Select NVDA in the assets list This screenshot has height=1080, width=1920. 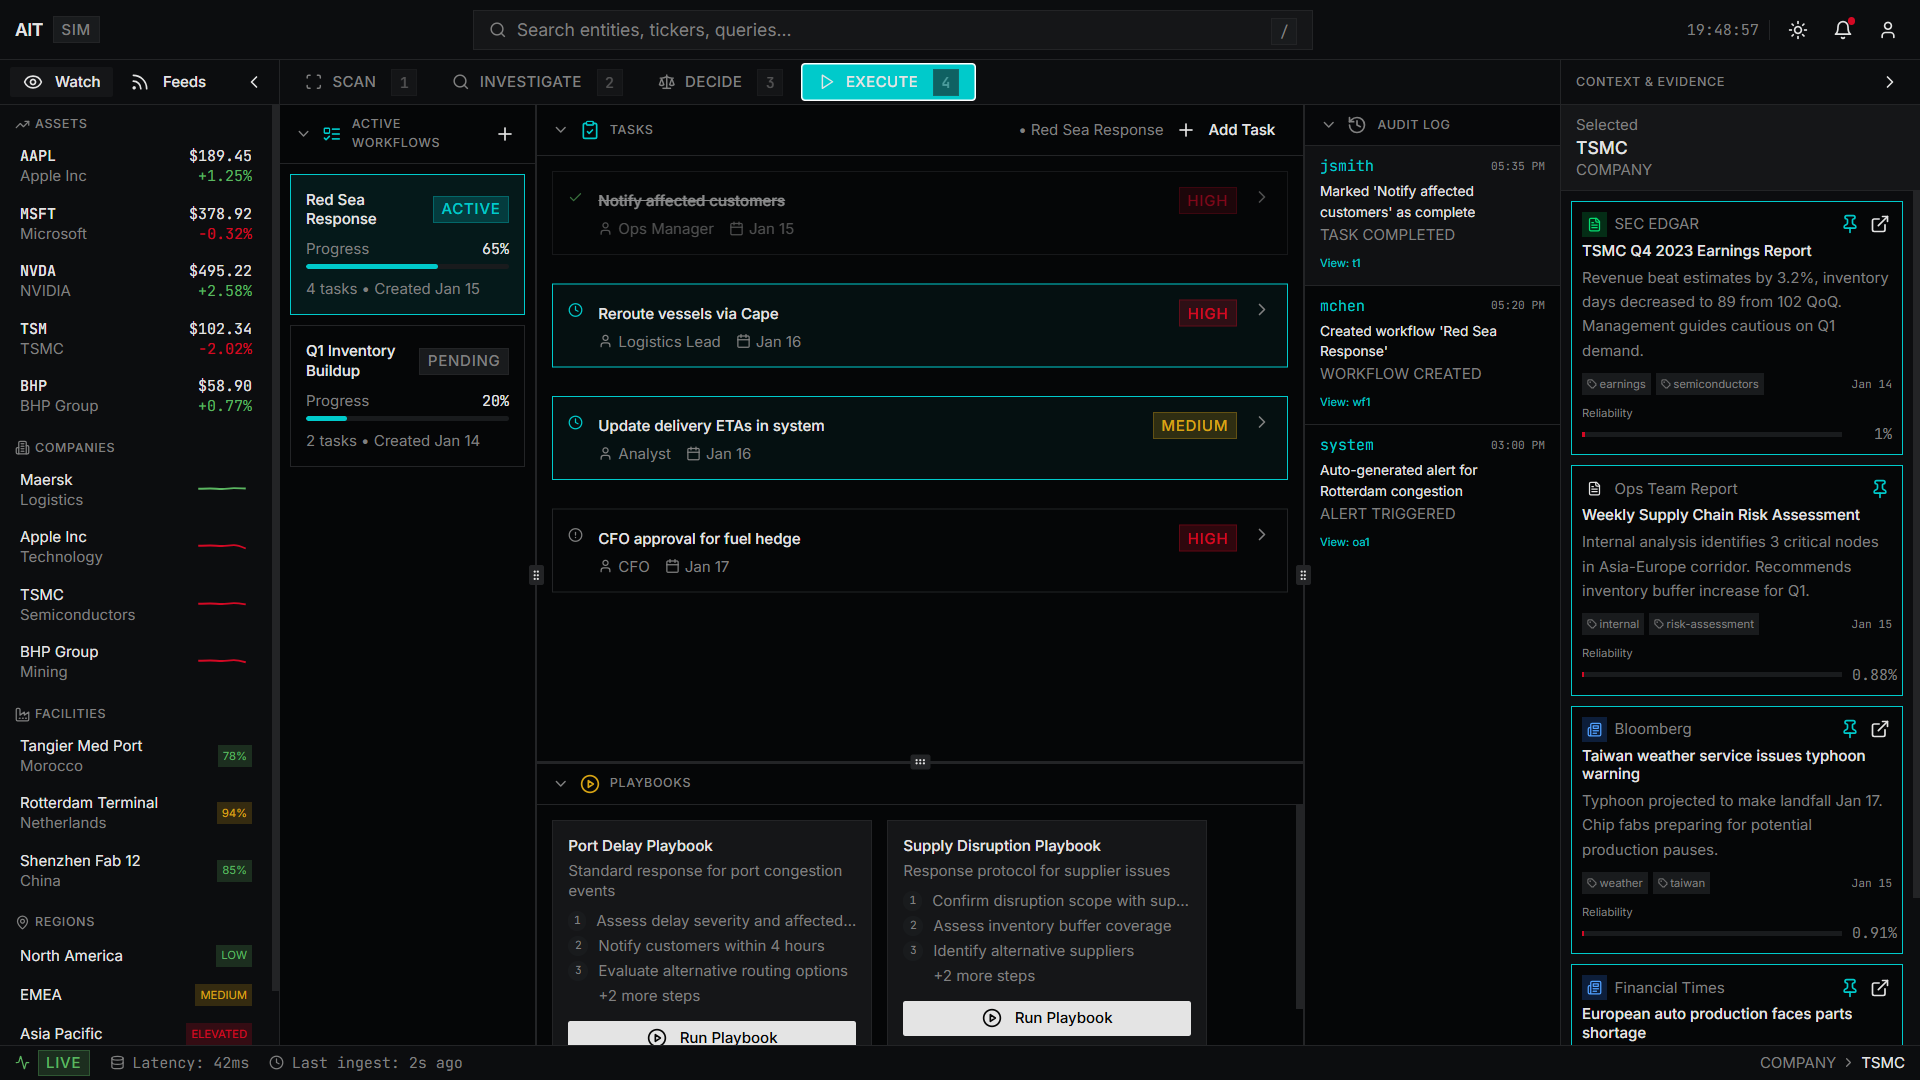click(136, 281)
